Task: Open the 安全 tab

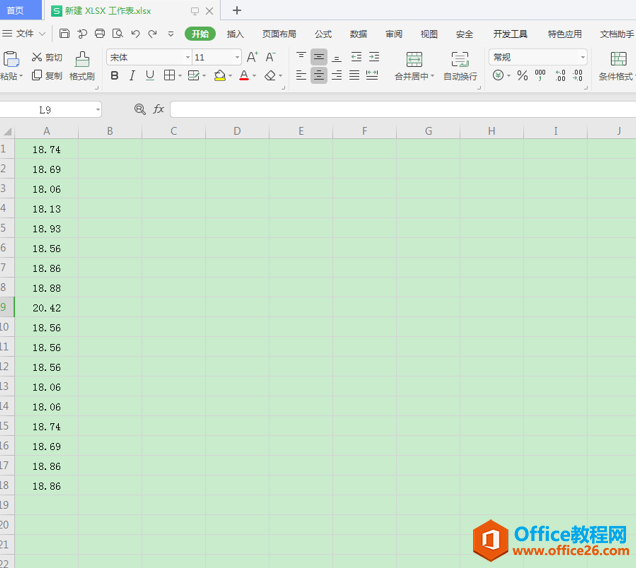Action: pos(464,34)
